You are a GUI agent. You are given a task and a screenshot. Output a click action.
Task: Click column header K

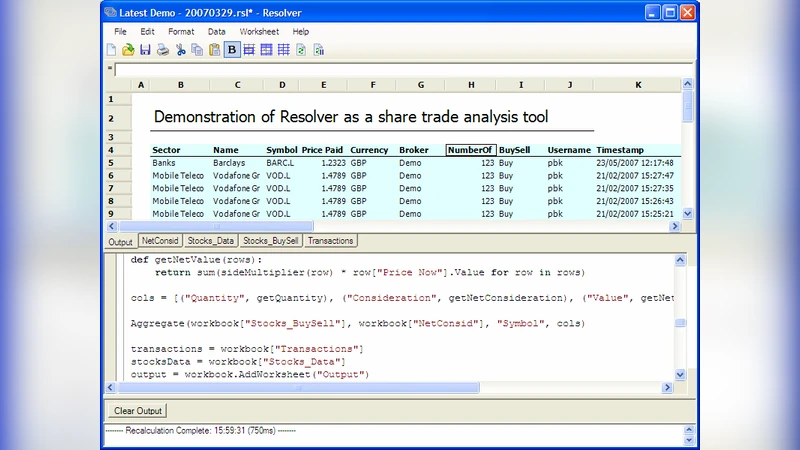coord(638,85)
